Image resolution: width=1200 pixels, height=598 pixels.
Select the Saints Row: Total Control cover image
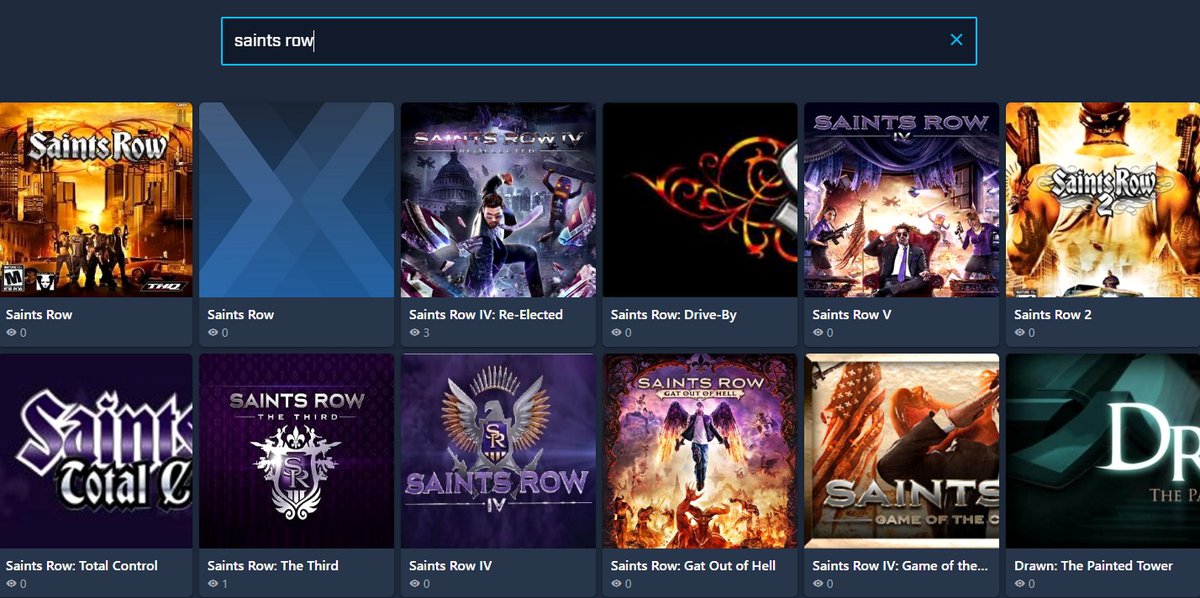(96, 451)
